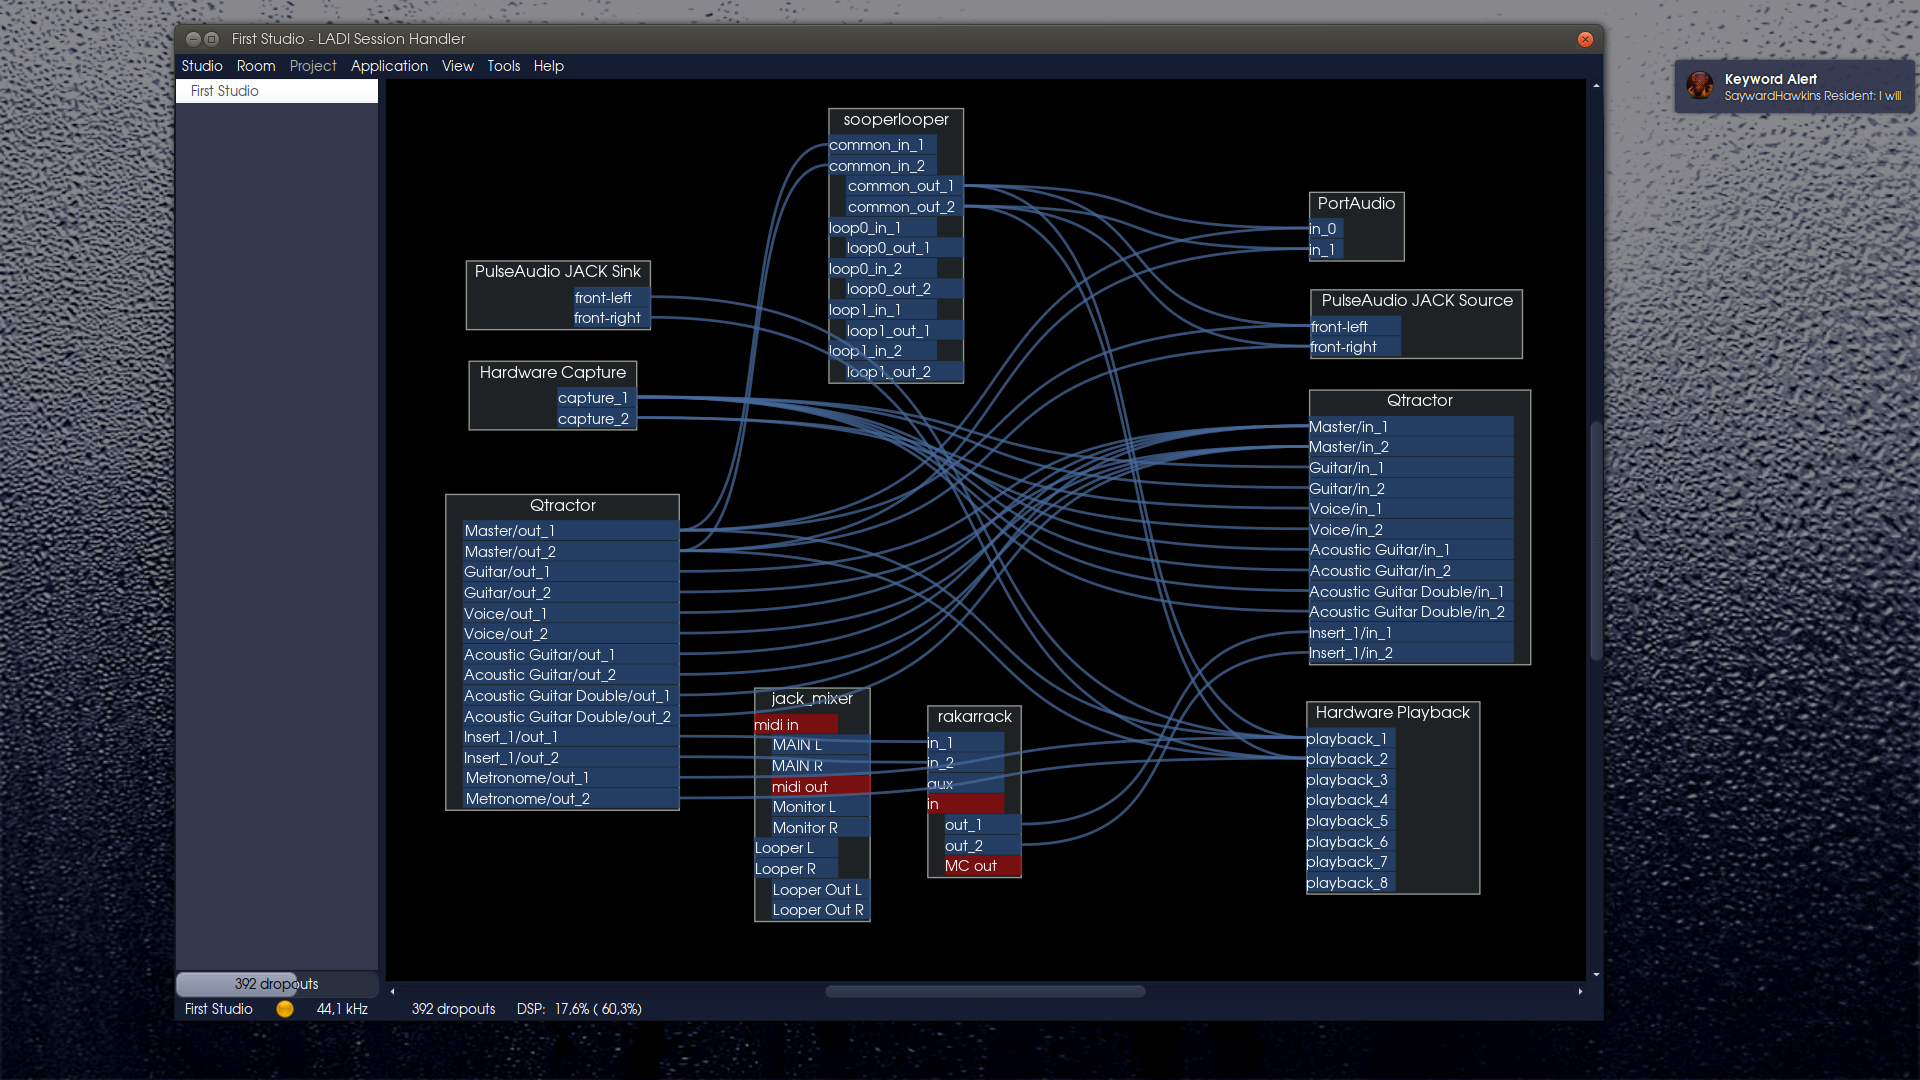Select the sooperlooper client title
The image size is (1920, 1080).
coord(896,120)
